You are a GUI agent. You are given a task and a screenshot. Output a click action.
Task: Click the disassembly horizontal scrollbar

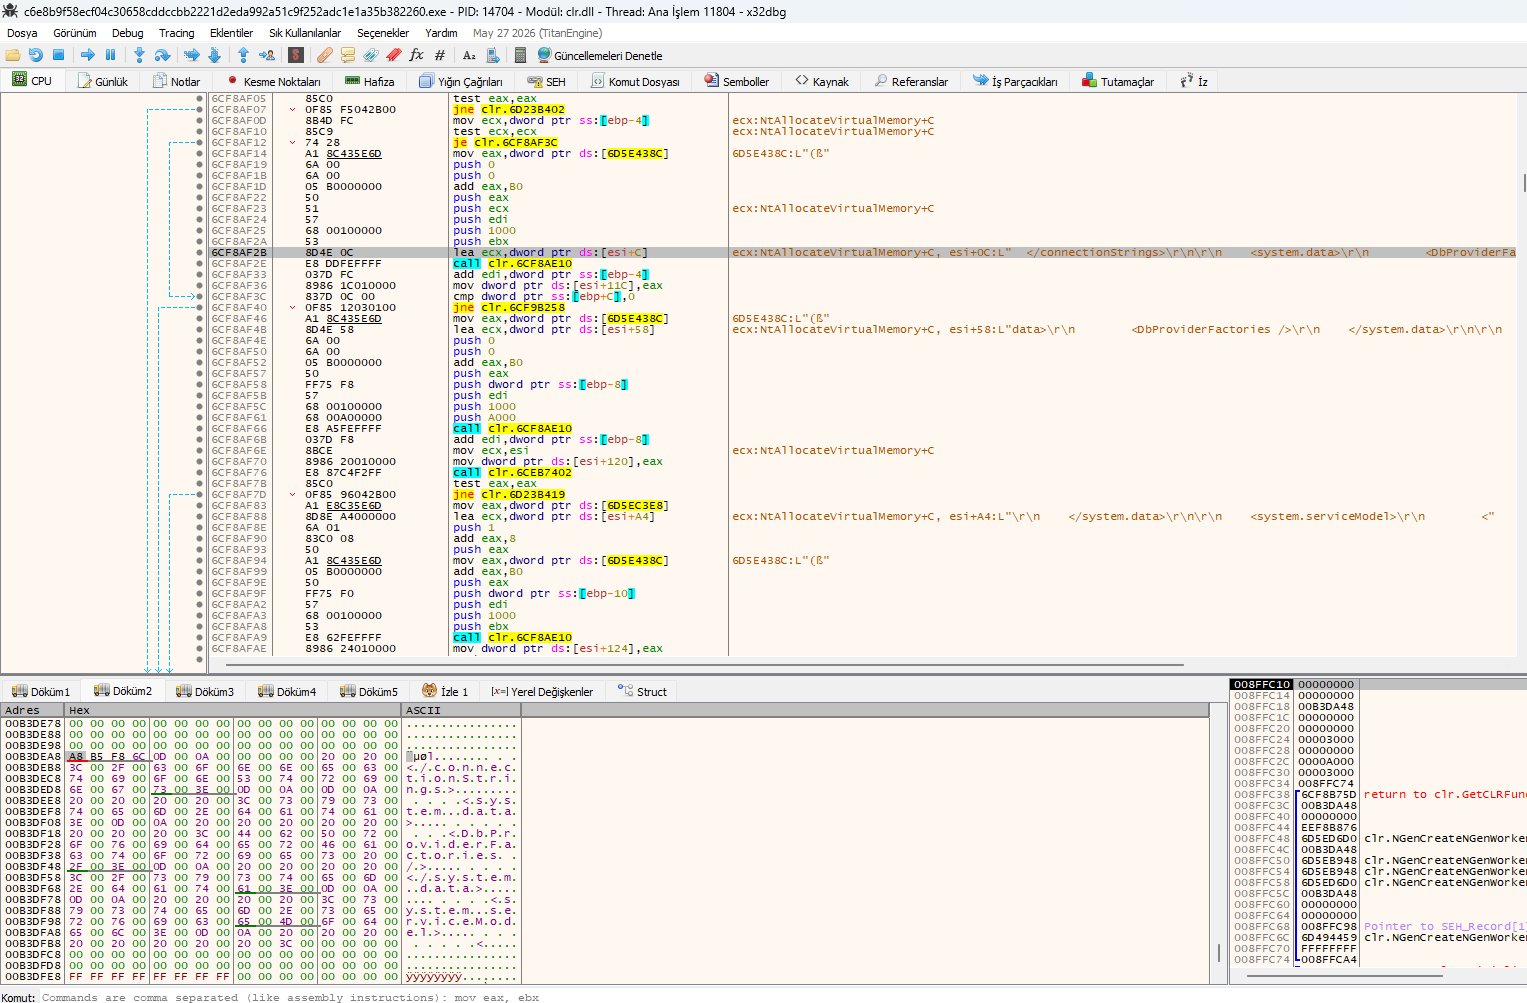[704, 664]
